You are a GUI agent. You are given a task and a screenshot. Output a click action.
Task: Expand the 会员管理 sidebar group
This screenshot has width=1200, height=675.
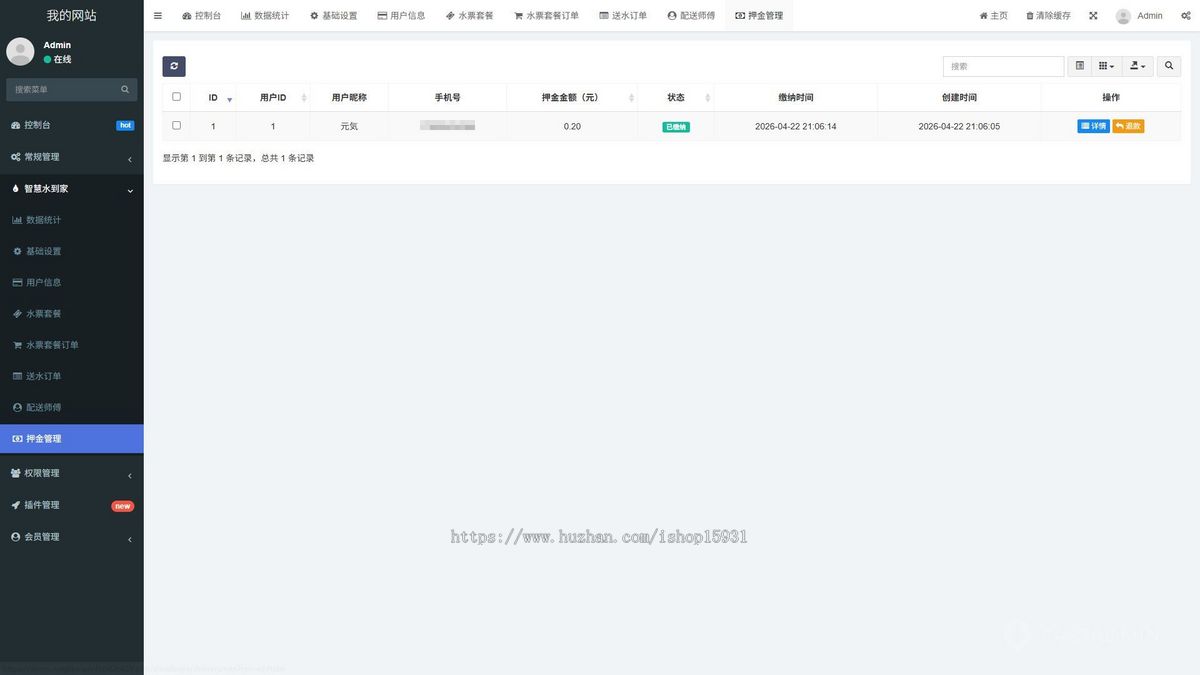click(x=72, y=537)
